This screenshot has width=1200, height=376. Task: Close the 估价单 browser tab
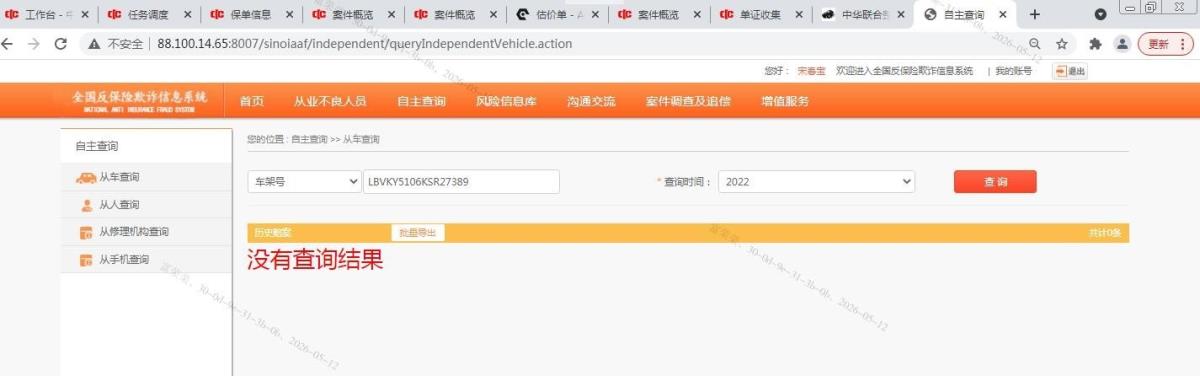tap(594, 14)
